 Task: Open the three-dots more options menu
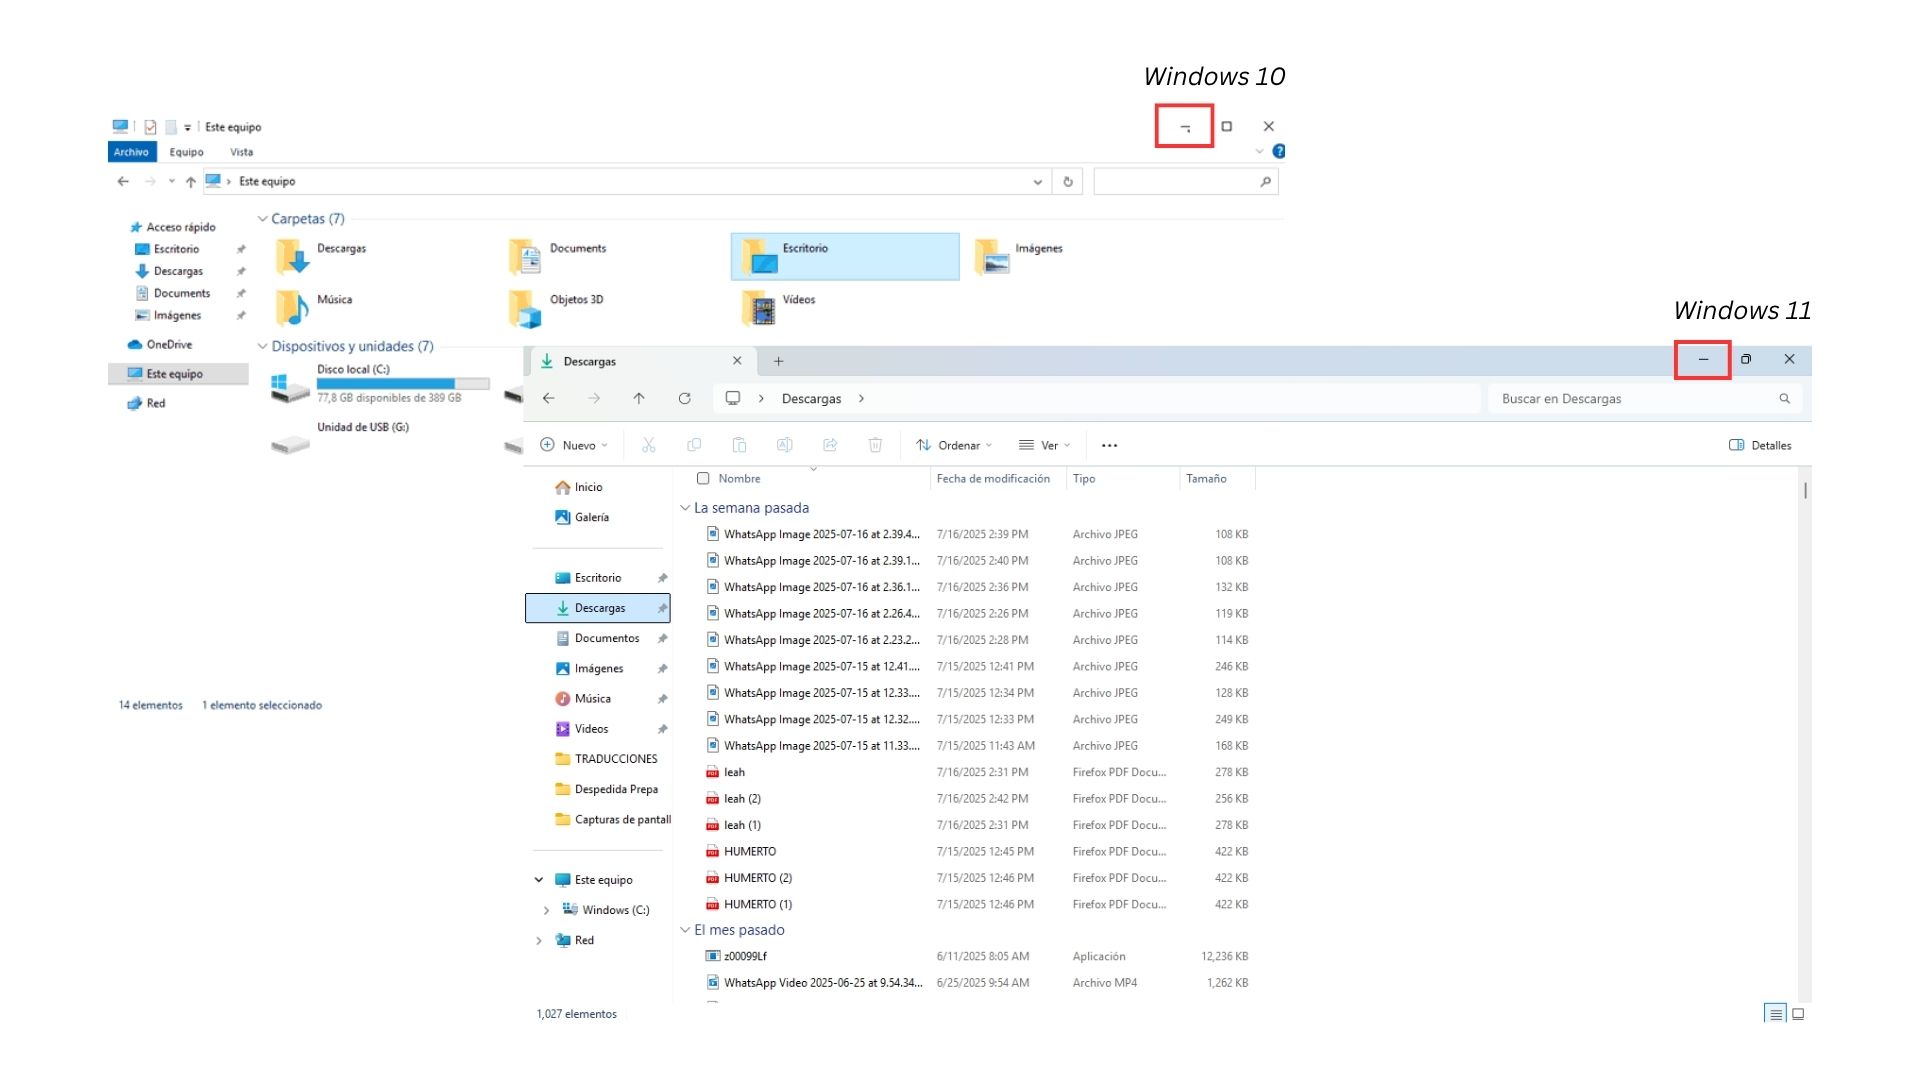pyautogui.click(x=1109, y=445)
